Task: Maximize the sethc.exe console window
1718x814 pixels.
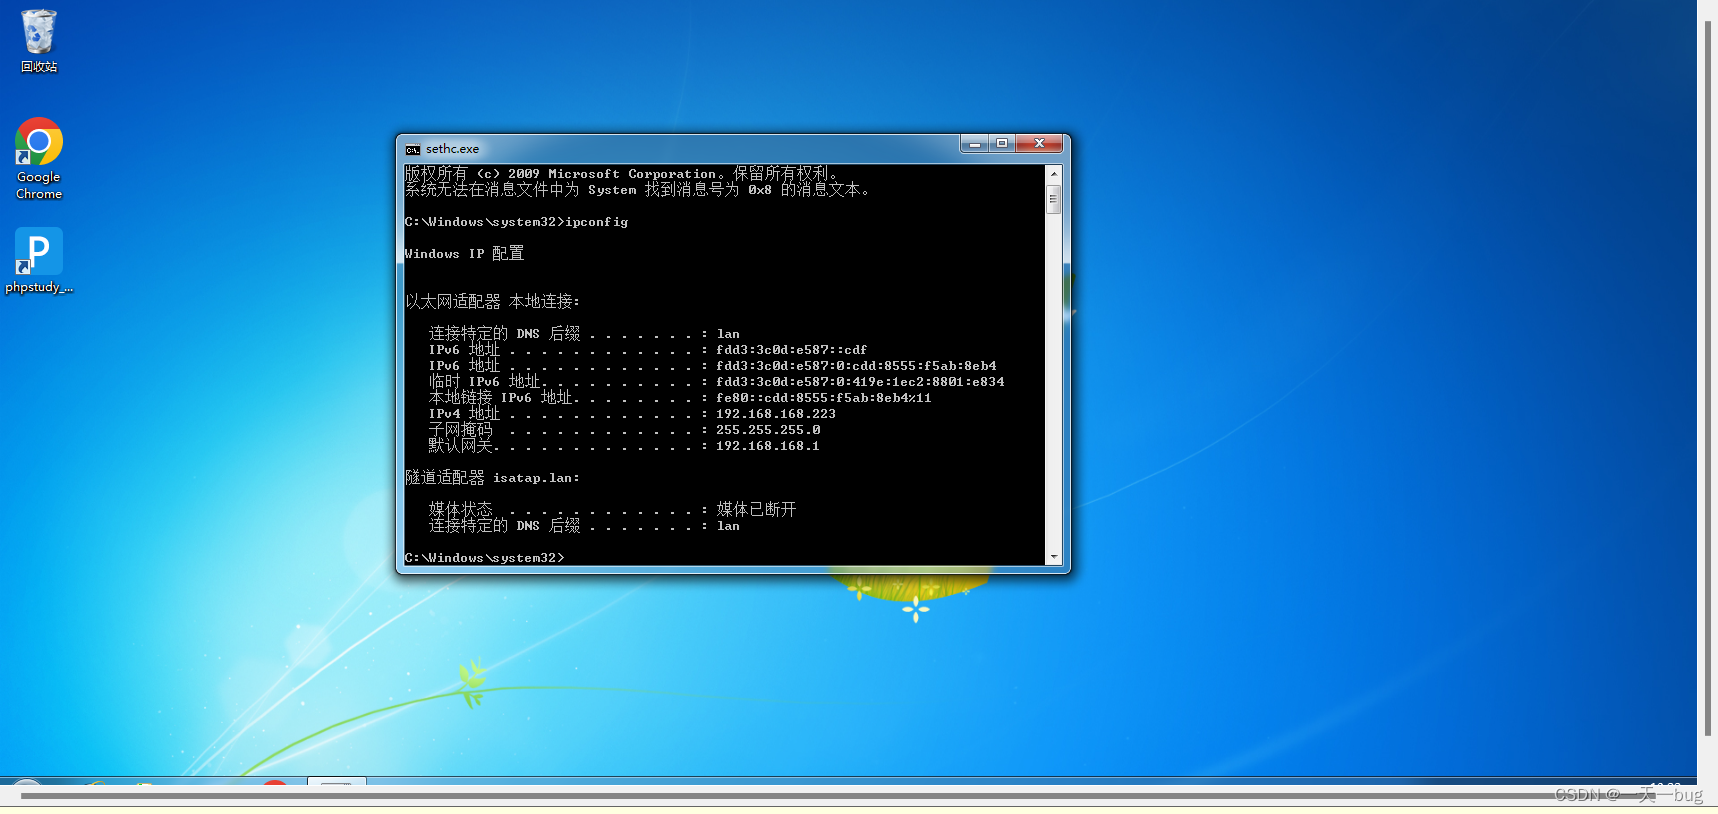Action: (1002, 144)
